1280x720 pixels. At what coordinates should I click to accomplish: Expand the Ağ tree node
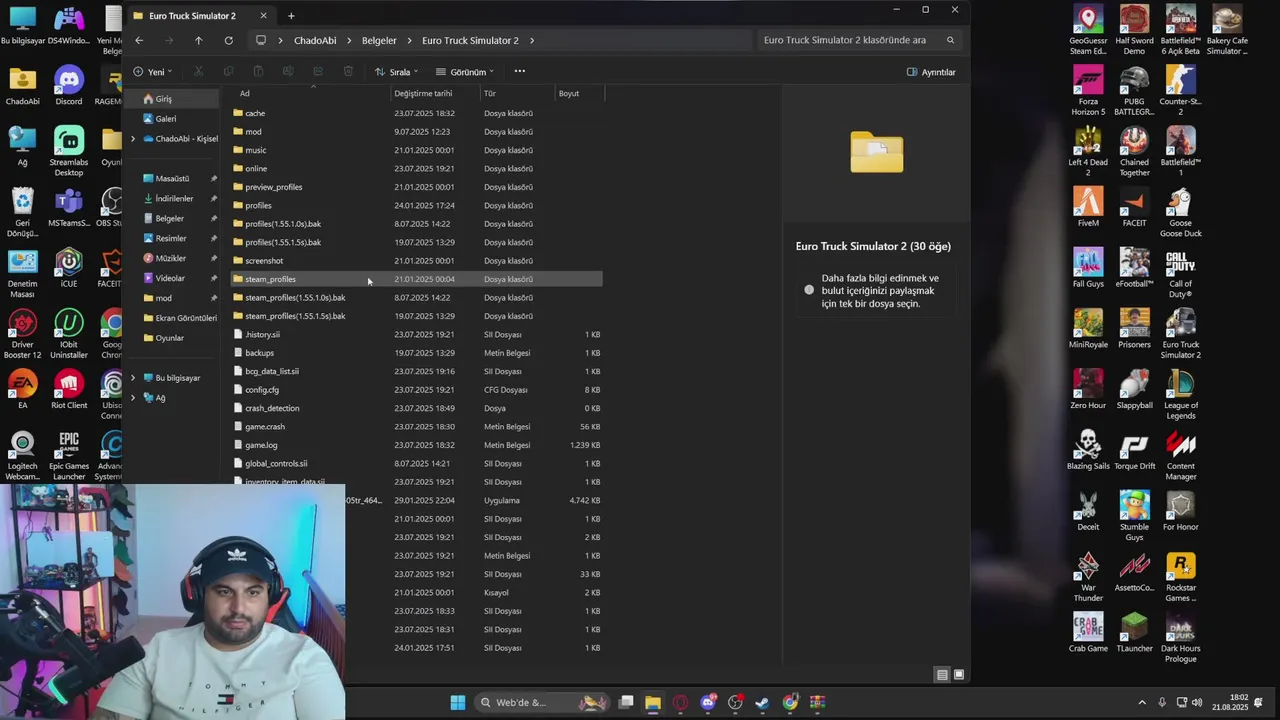pos(133,398)
